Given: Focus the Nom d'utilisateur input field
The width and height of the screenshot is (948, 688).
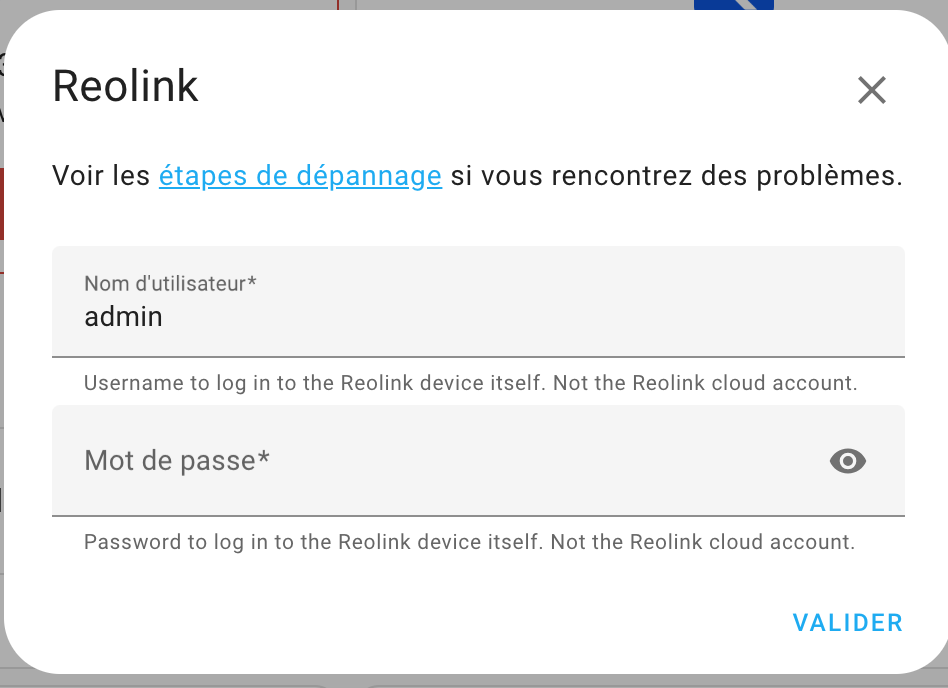Looking at the screenshot, I should coord(478,302).
